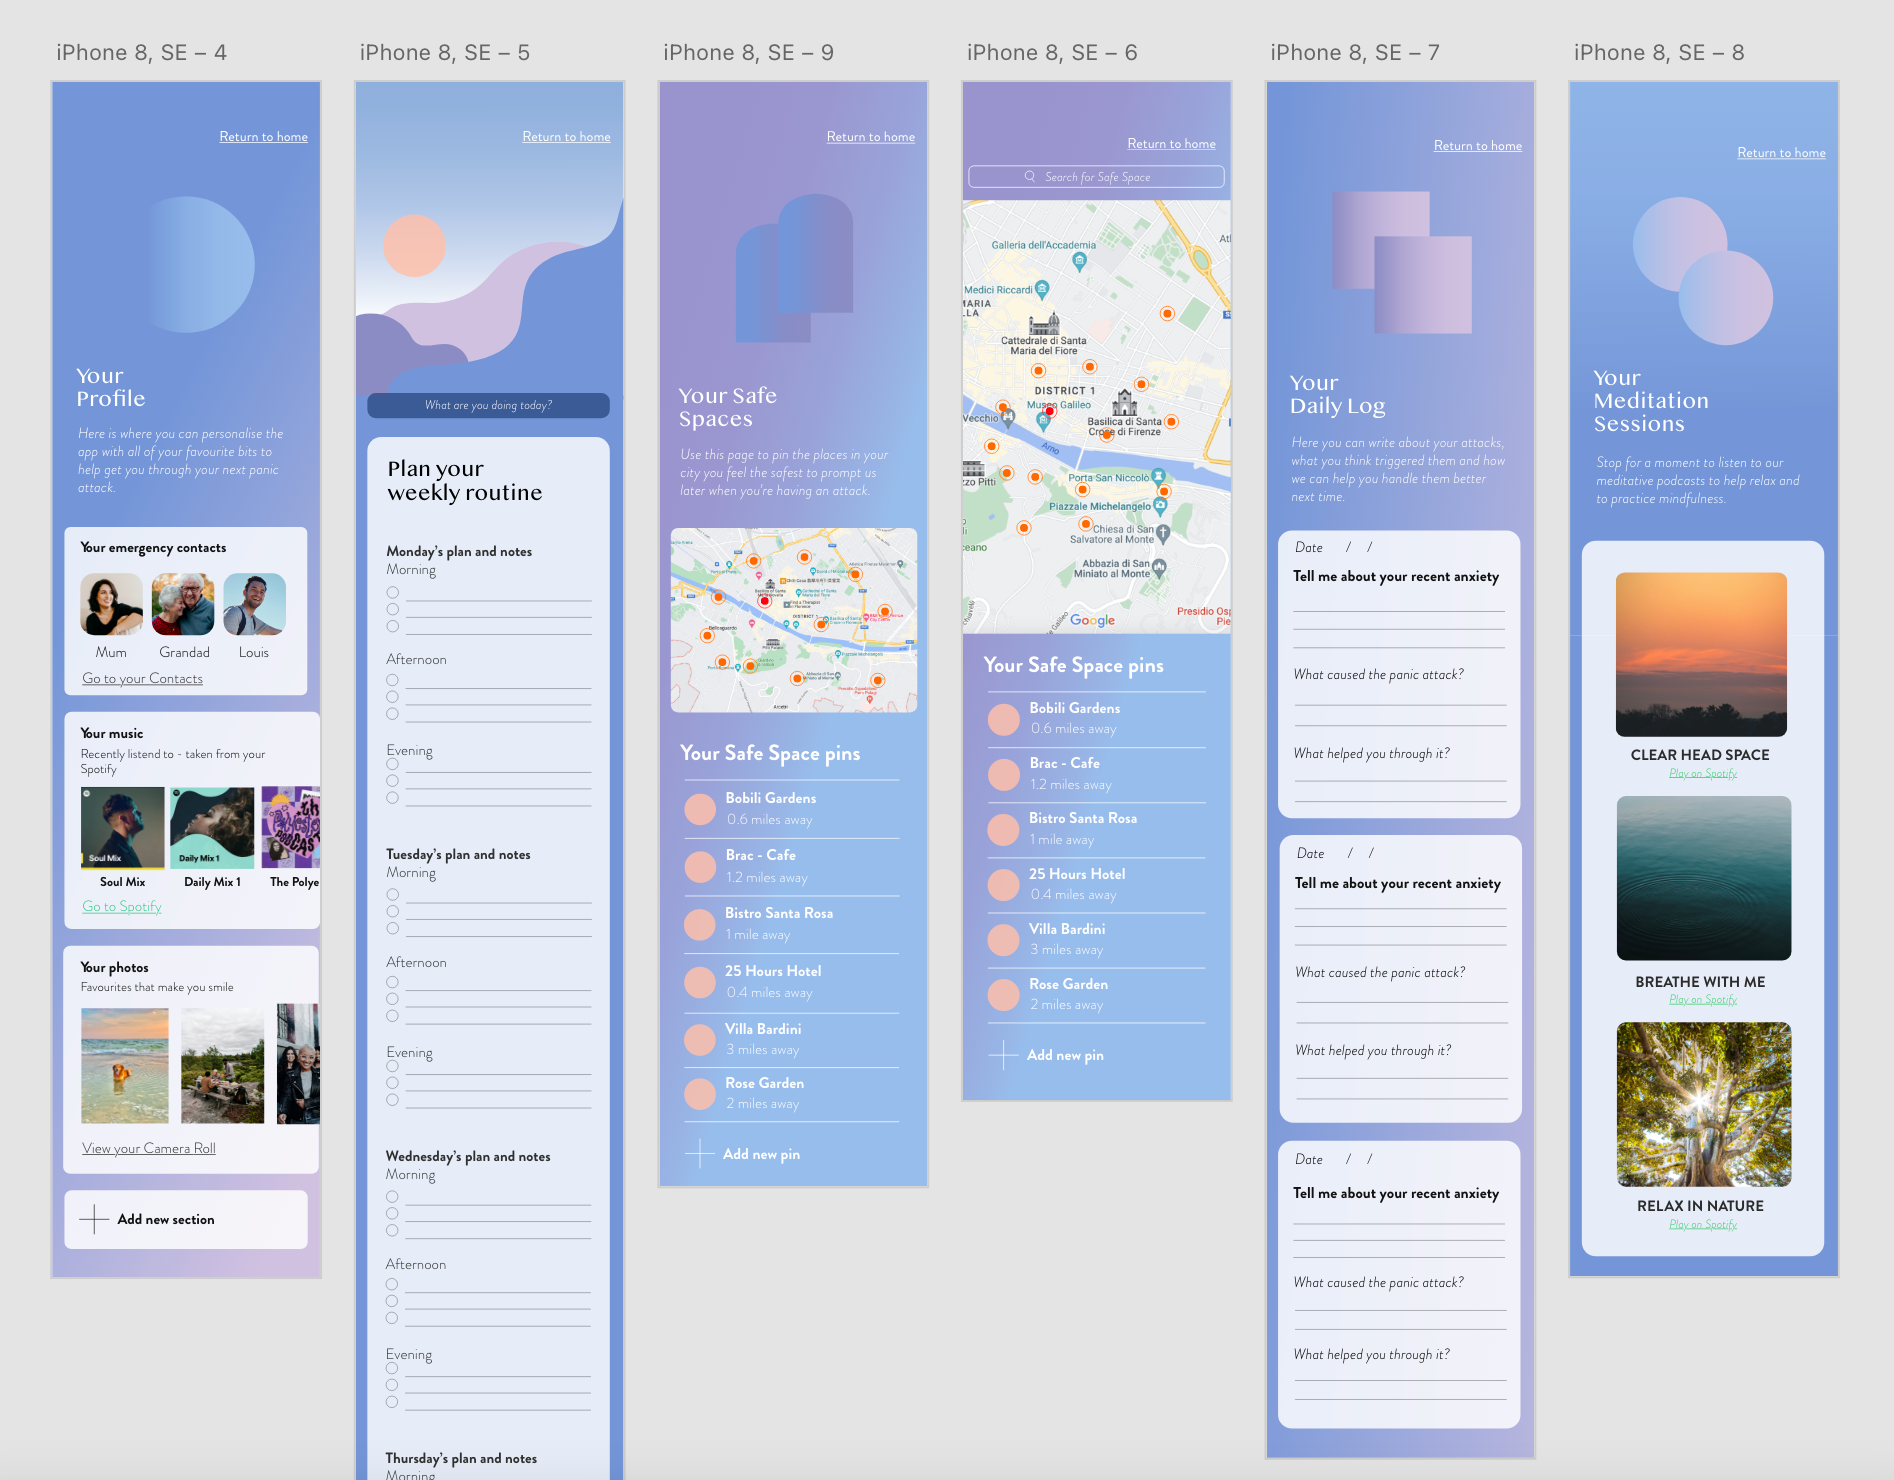
Task: Select the iPhone 8, SE – 7 frame label
Action: point(1355,53)
